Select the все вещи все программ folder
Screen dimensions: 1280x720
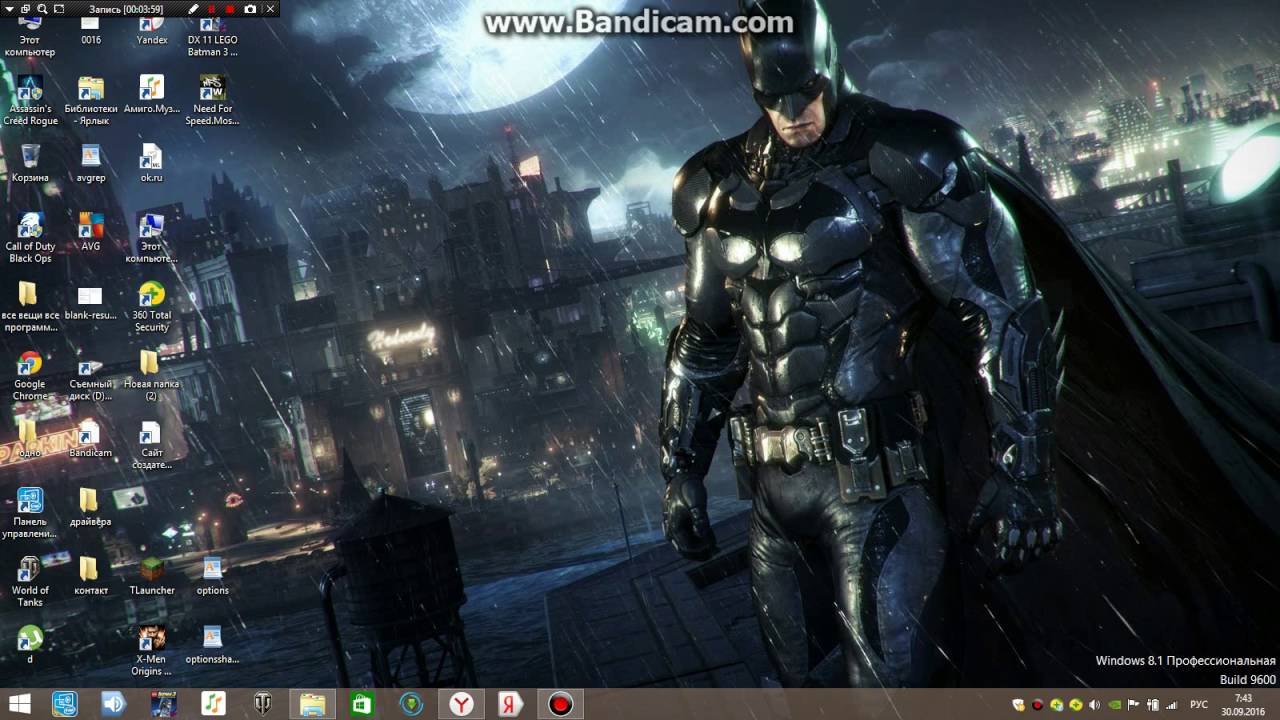click(x=30, y=306)
